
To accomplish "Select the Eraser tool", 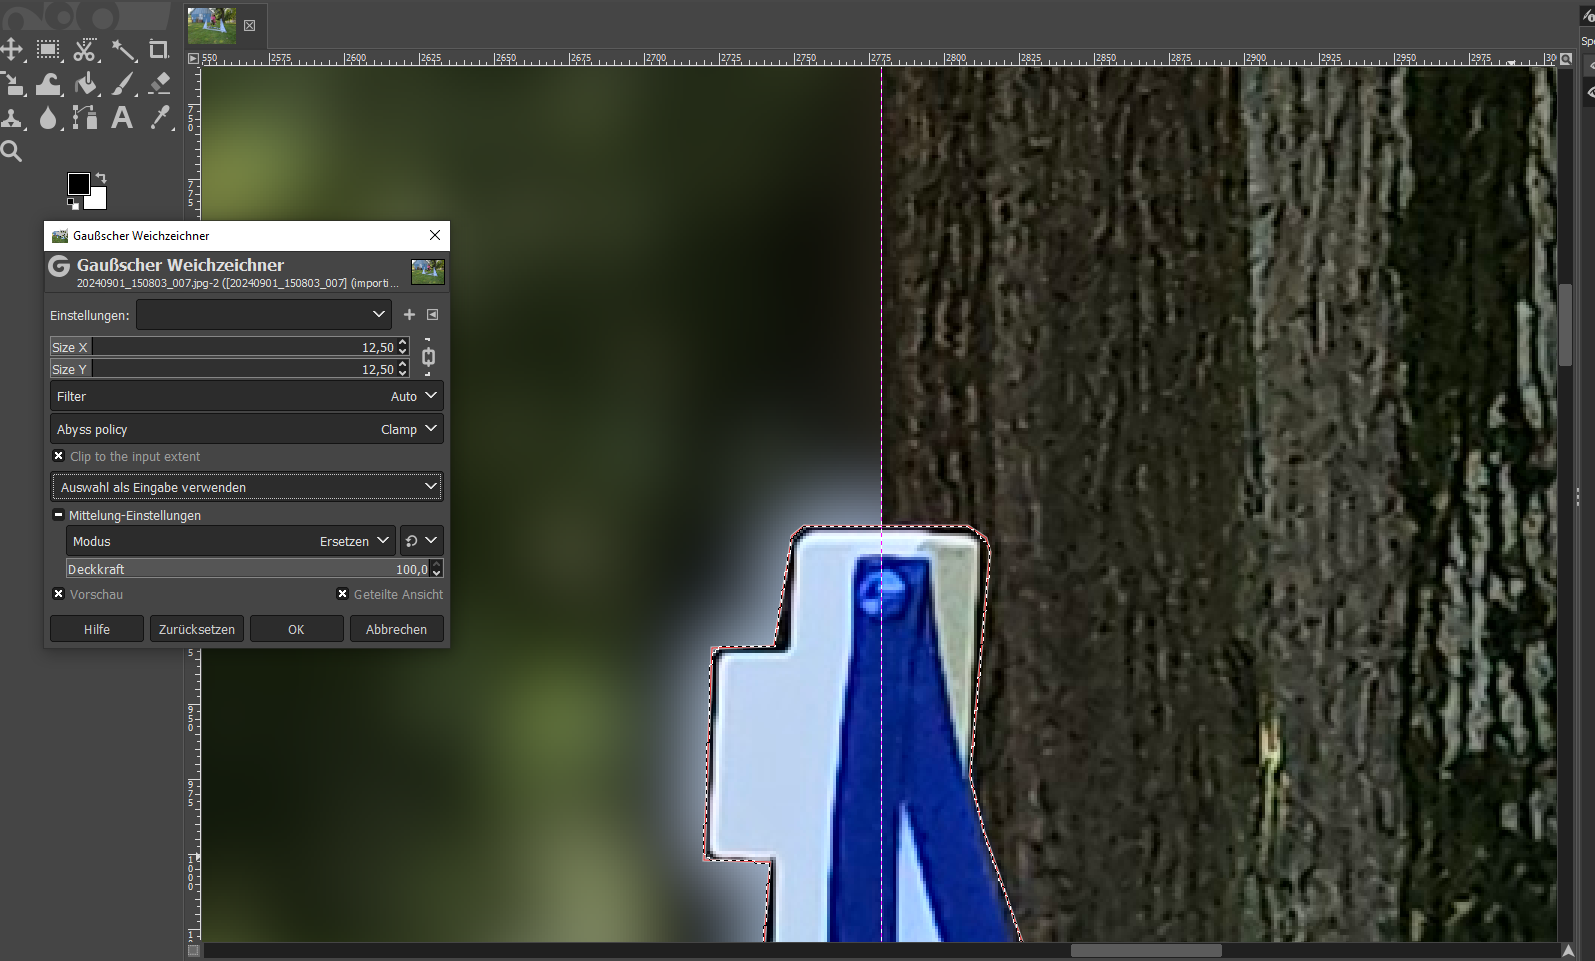I will click(x=159, y=84).
